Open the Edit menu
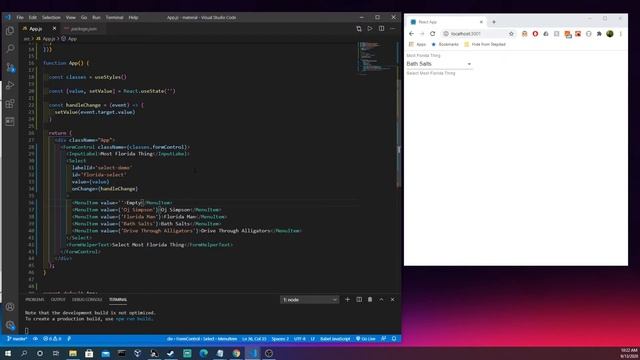This screenshot has width=640, height=360. (x=33, y=18)
